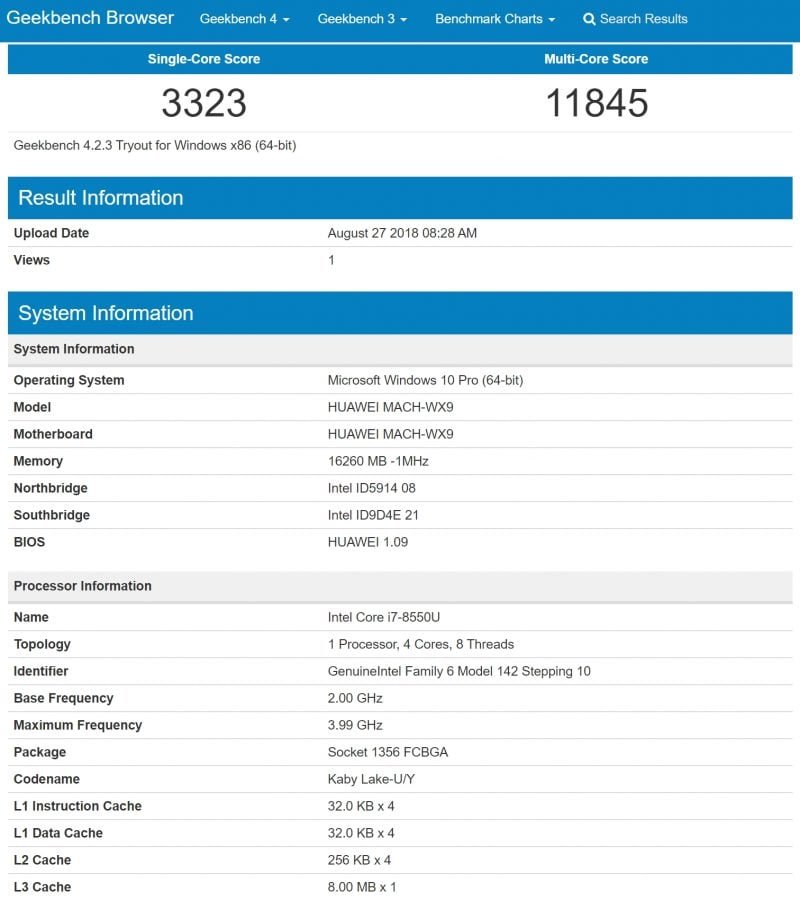The width and height of the screenshot is (800, 900).
Task: Select Microsoft Windows 10 Pro (64-bit) value
Action: (x=425, y=380)
